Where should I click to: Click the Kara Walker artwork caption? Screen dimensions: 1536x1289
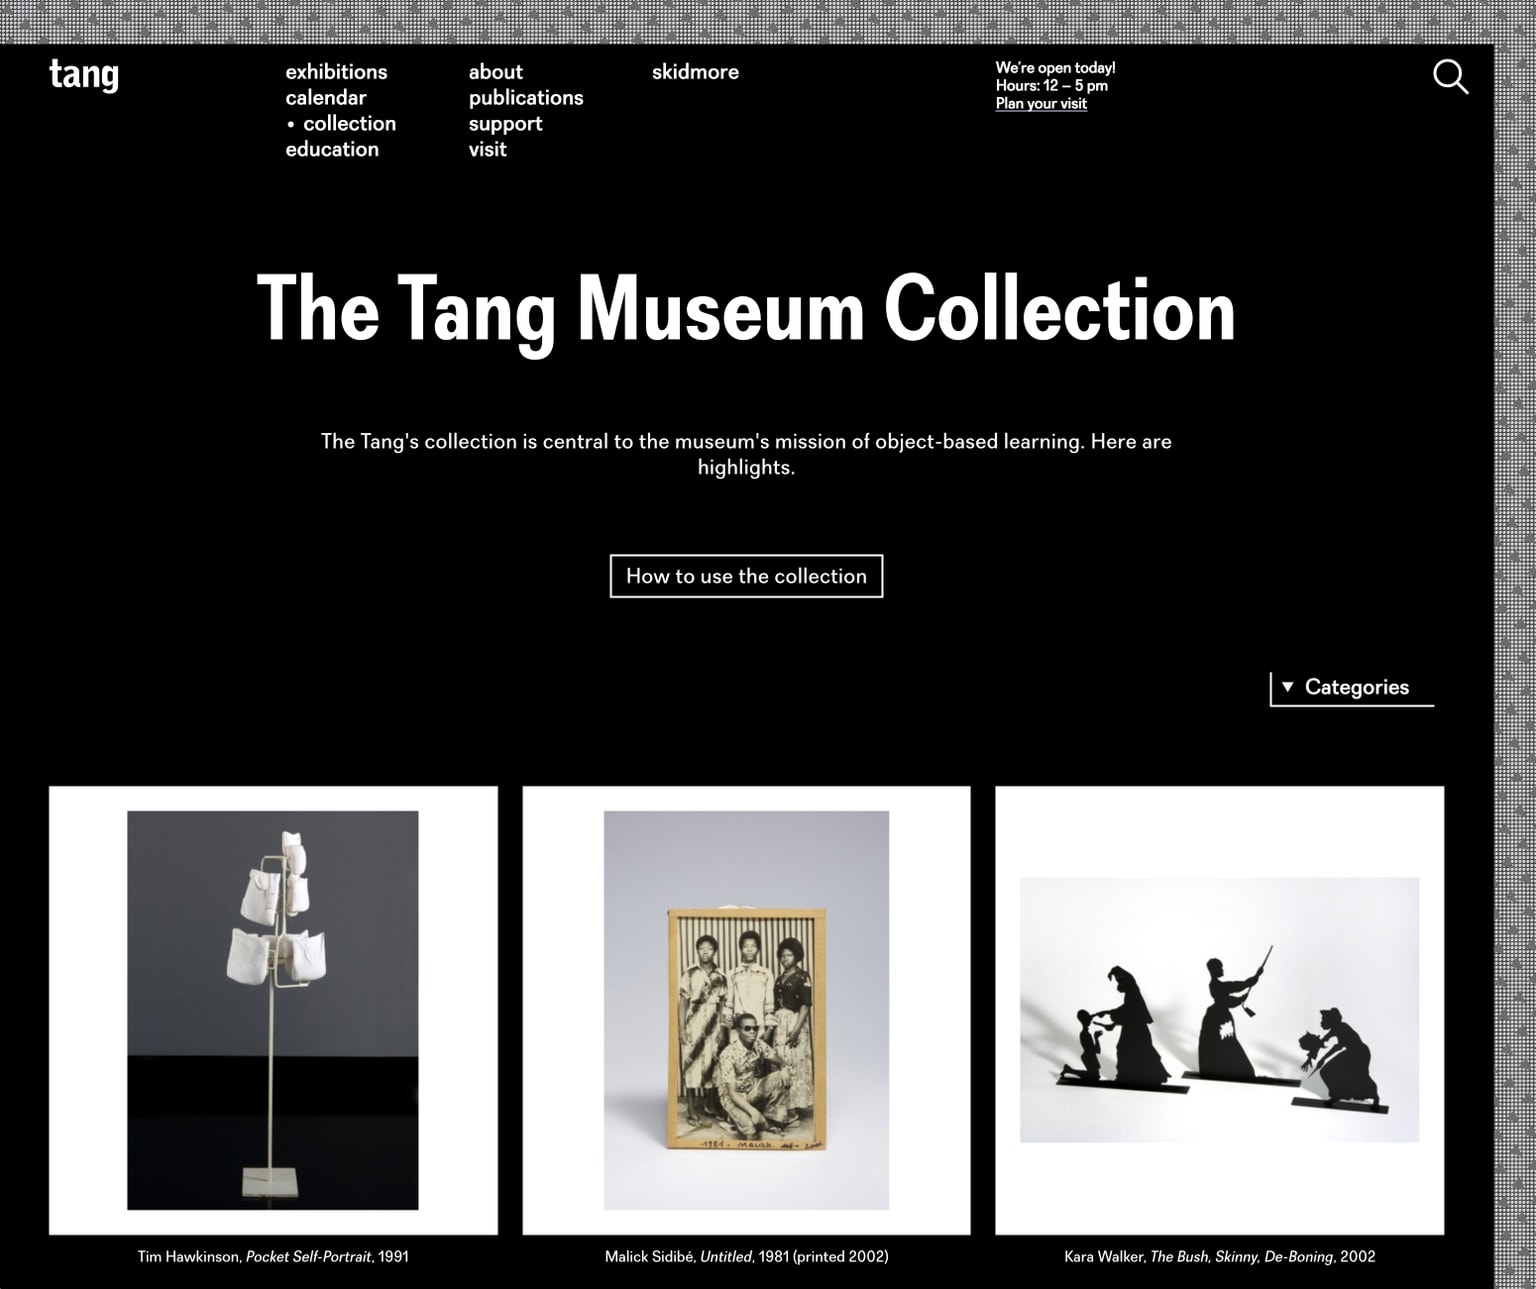click(x=1219, y=1257)
